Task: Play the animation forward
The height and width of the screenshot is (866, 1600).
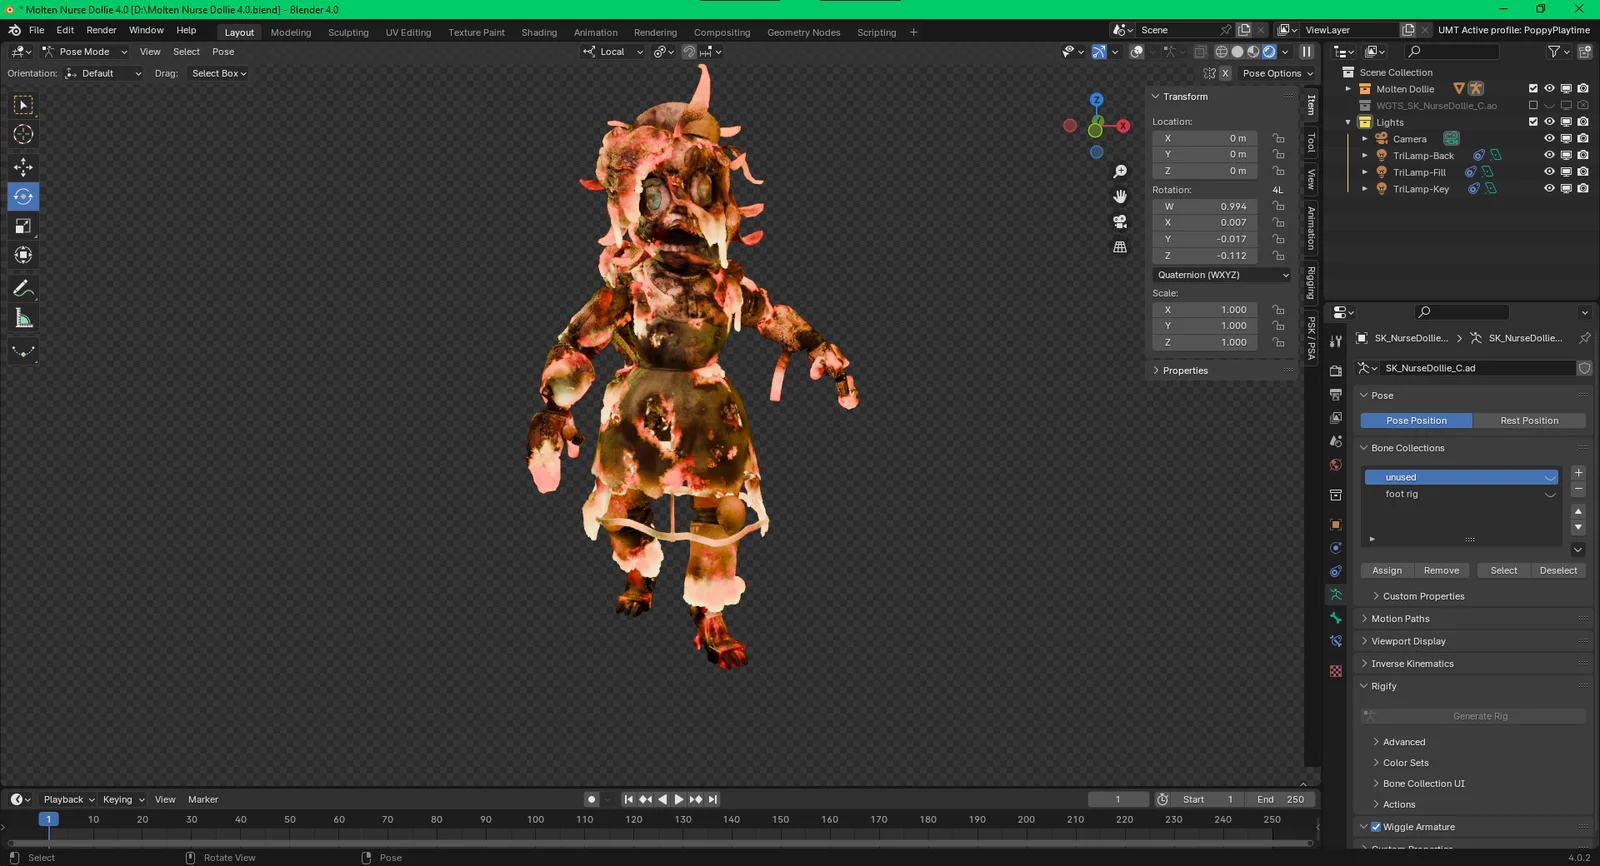Action: pyautogui.click(x=679, y=799)
